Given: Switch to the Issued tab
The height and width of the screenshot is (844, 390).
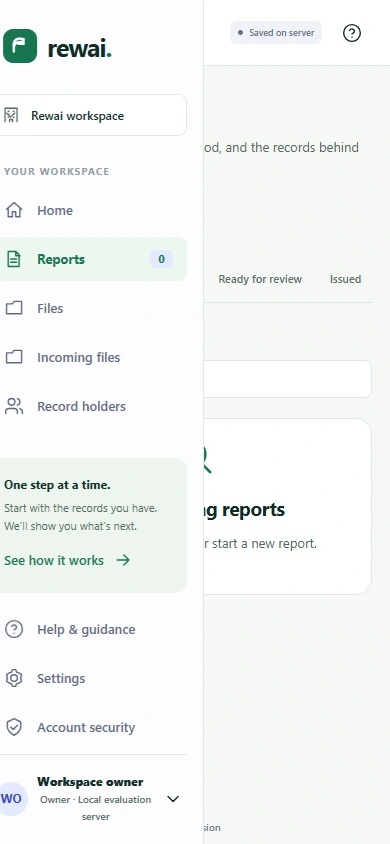Looking at the screenshot, I should pos(345,279).
